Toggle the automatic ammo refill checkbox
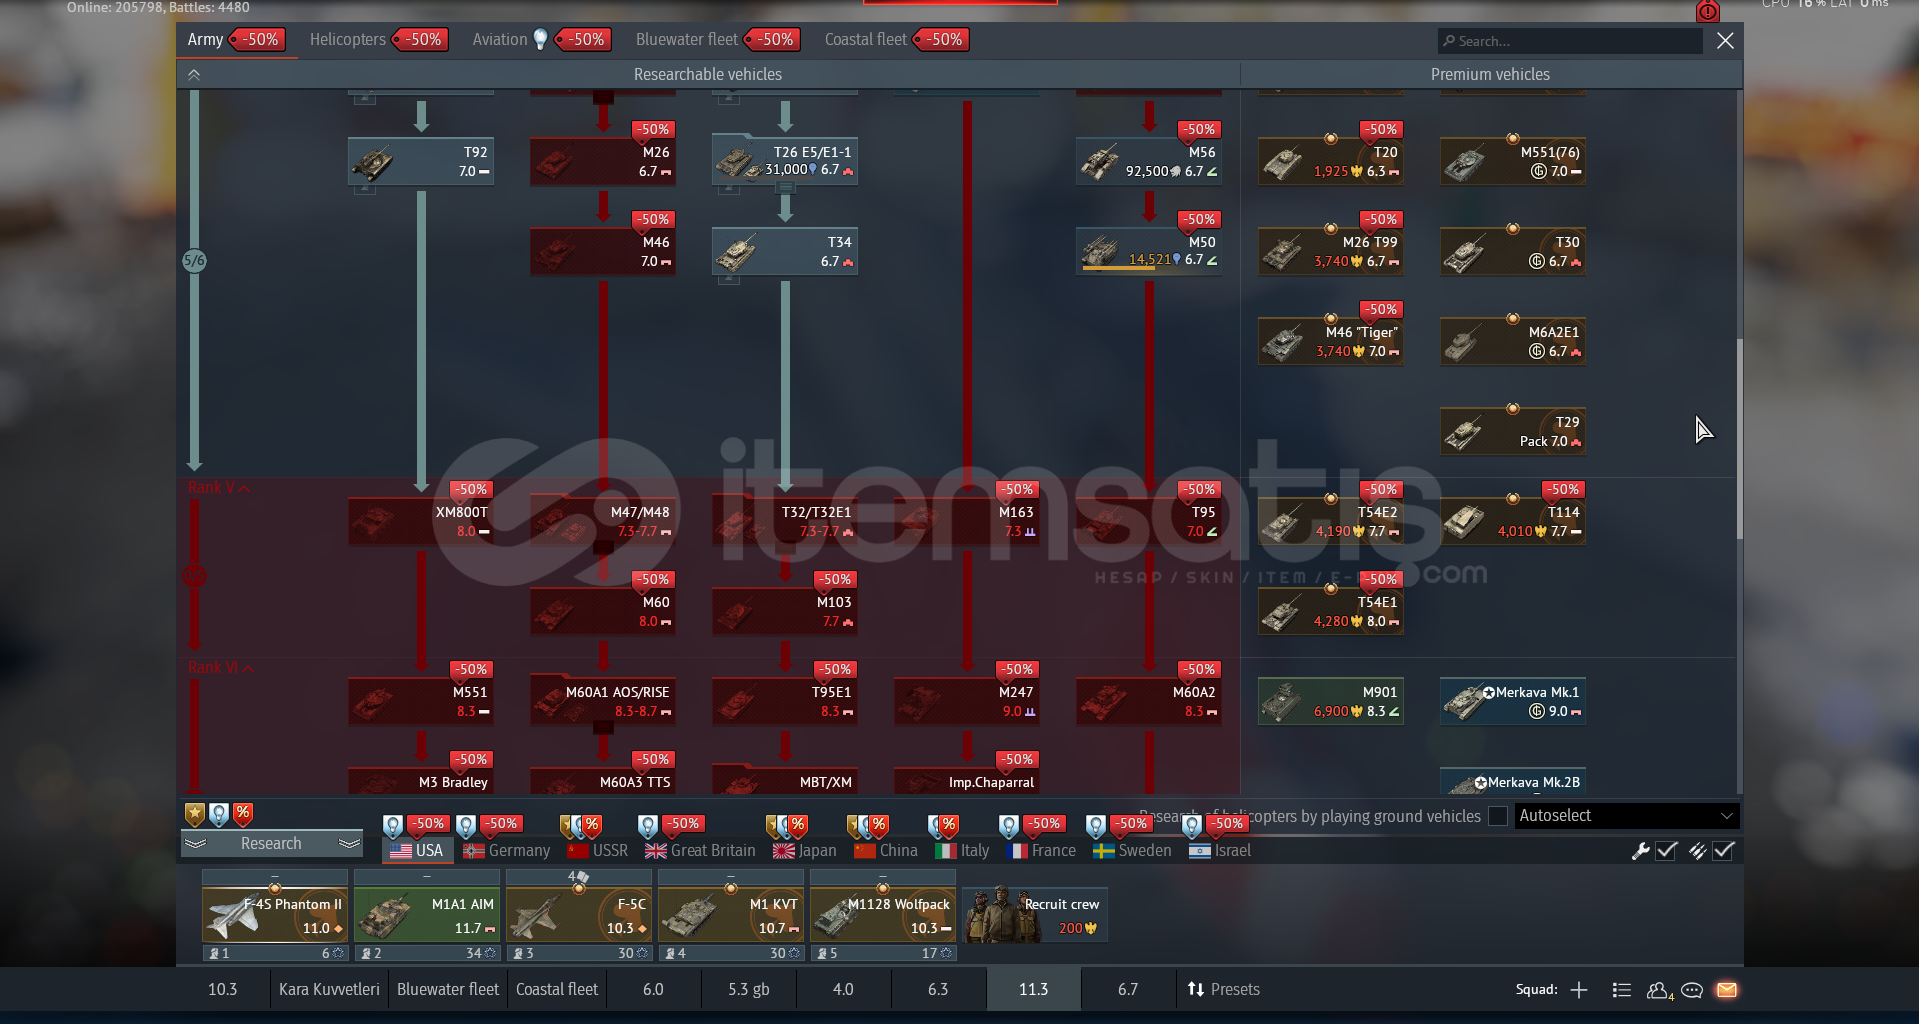Screen dimensions: 1919x1024 click(1723, 851)
